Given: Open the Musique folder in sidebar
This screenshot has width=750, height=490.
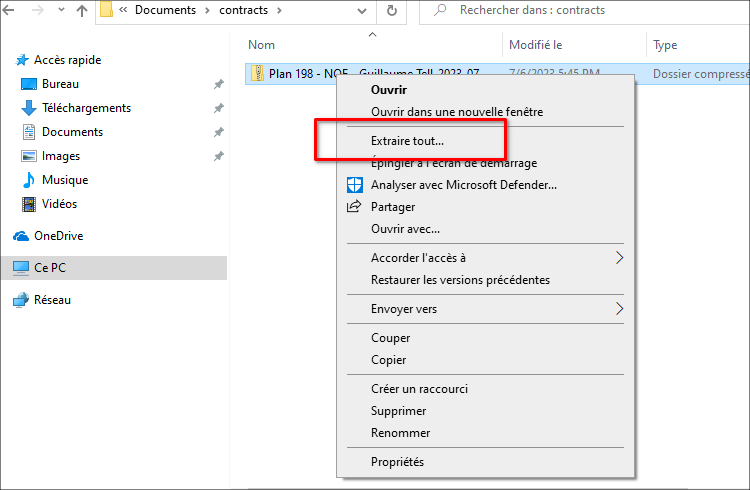Looking at the screenshot, I should (x=64, y=180).
